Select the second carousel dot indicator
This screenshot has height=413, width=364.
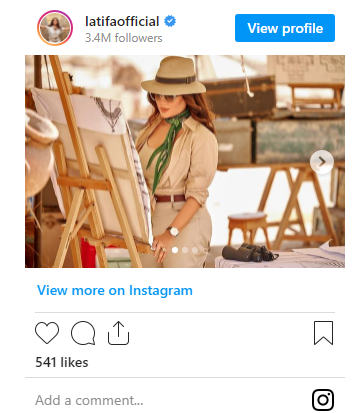click(185, 250)
